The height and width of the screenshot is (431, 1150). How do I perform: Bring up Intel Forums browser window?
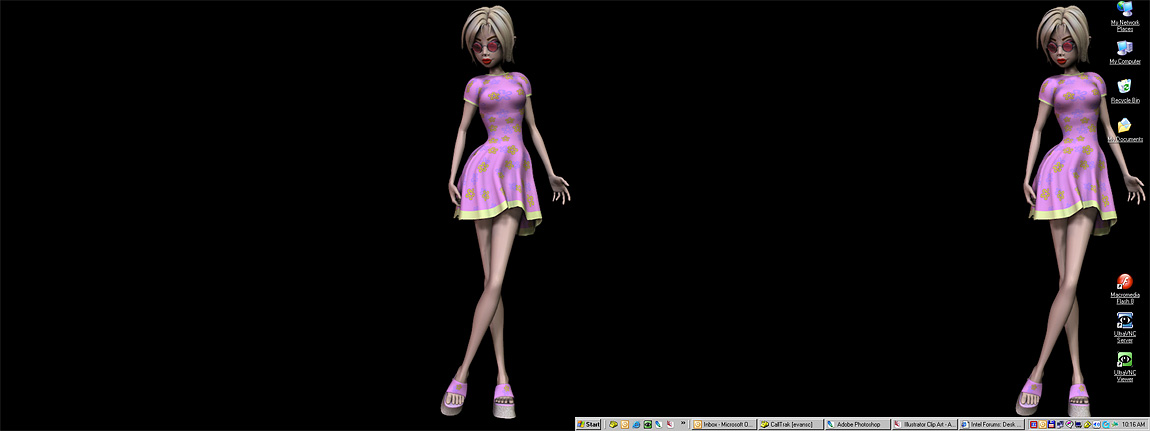[x=990, y=424]
